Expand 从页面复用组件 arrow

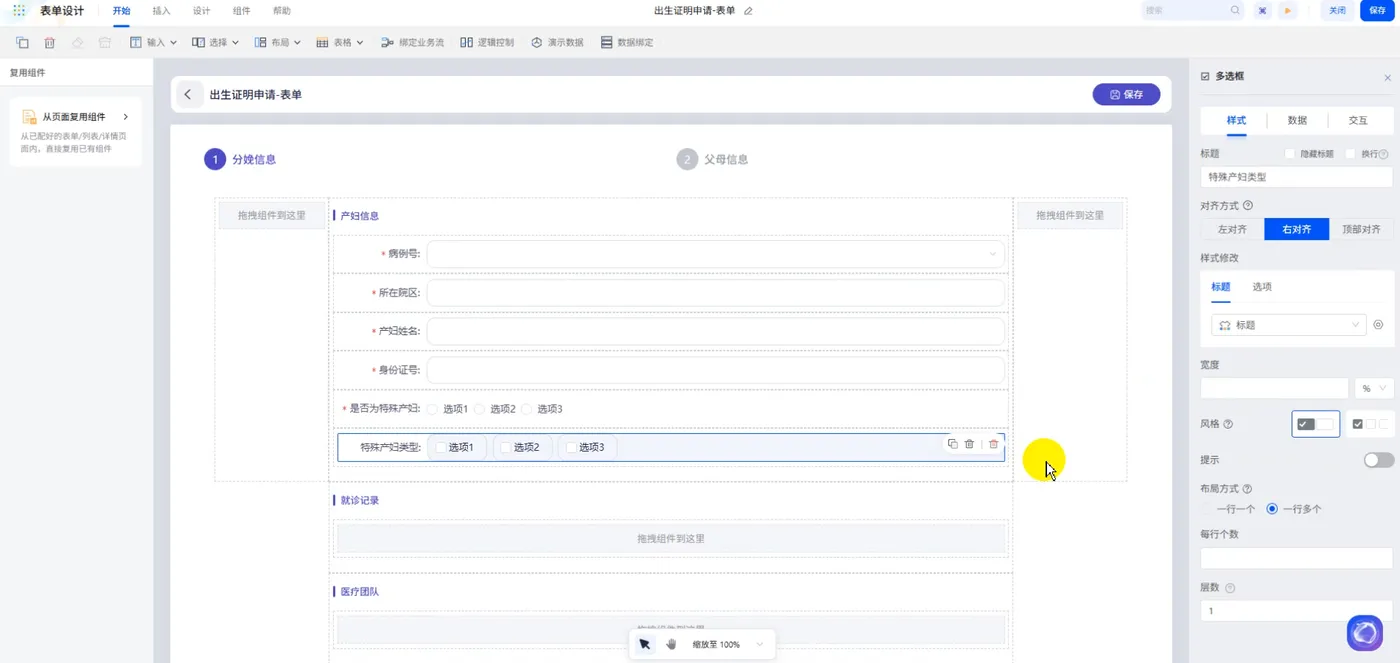pos(126,117)
